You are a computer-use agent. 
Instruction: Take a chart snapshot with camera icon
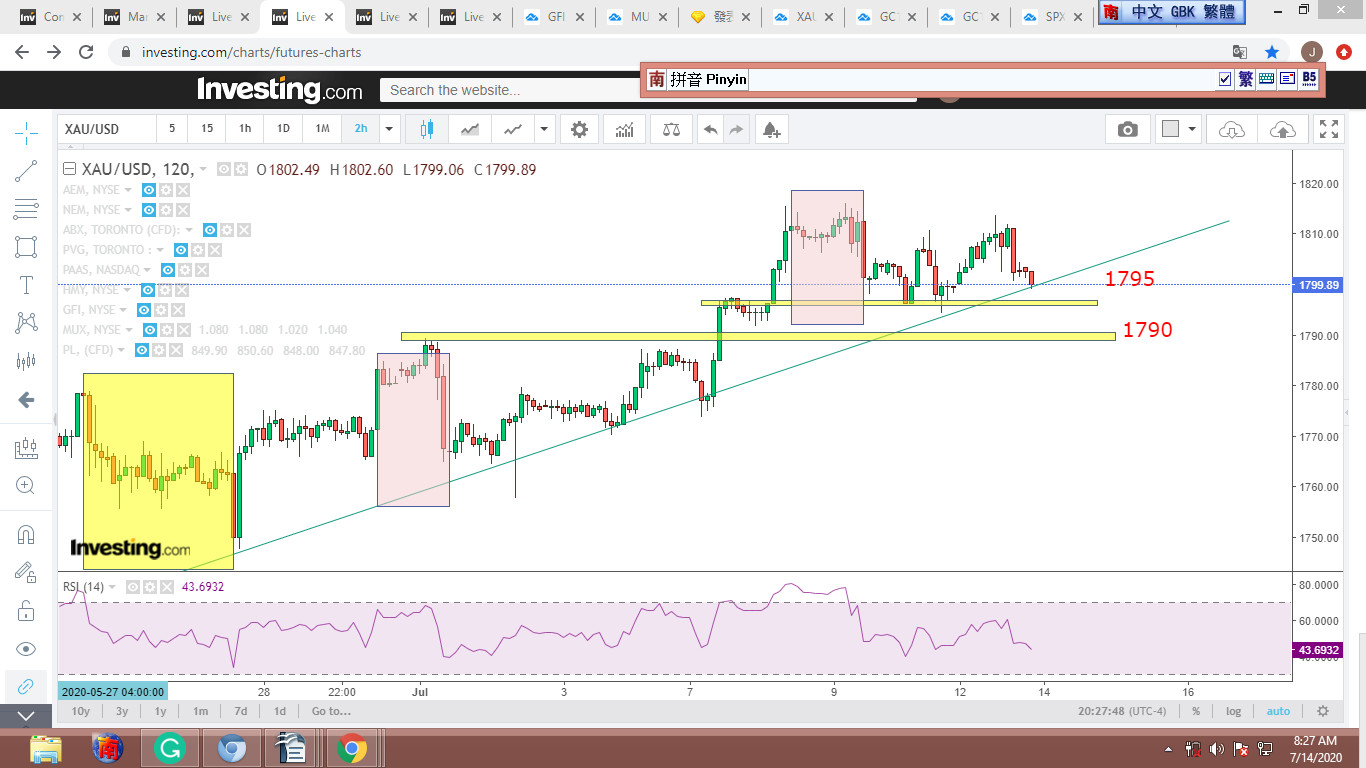click(1128, 129)
